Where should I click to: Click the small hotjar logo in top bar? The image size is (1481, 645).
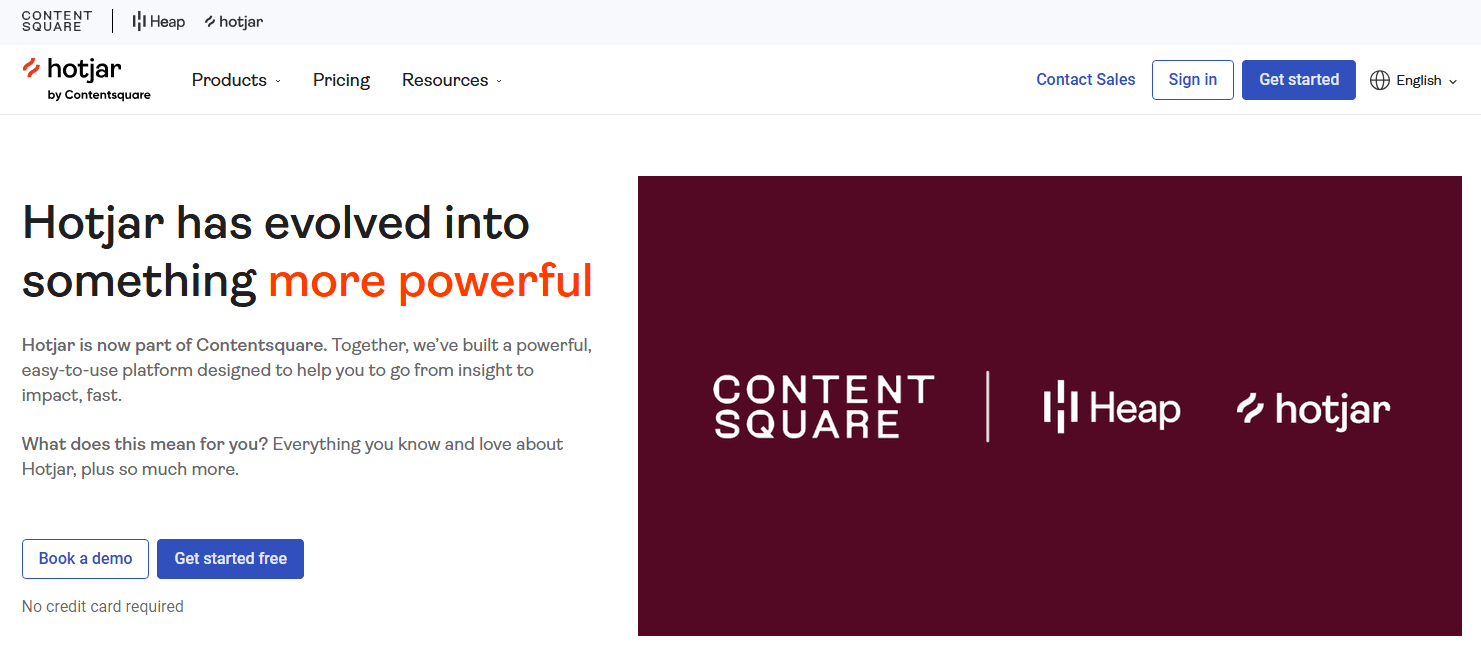[234, 21]
